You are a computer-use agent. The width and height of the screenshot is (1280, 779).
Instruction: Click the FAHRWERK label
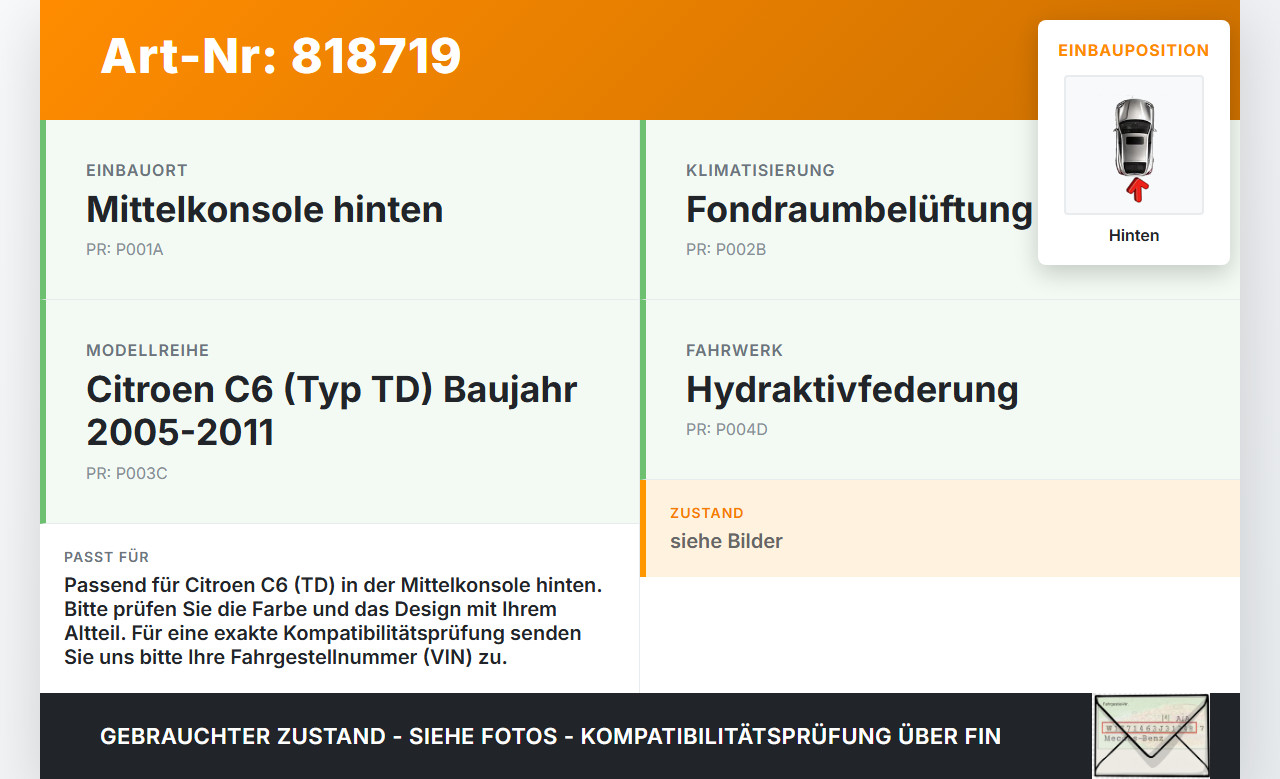(734, 351)
